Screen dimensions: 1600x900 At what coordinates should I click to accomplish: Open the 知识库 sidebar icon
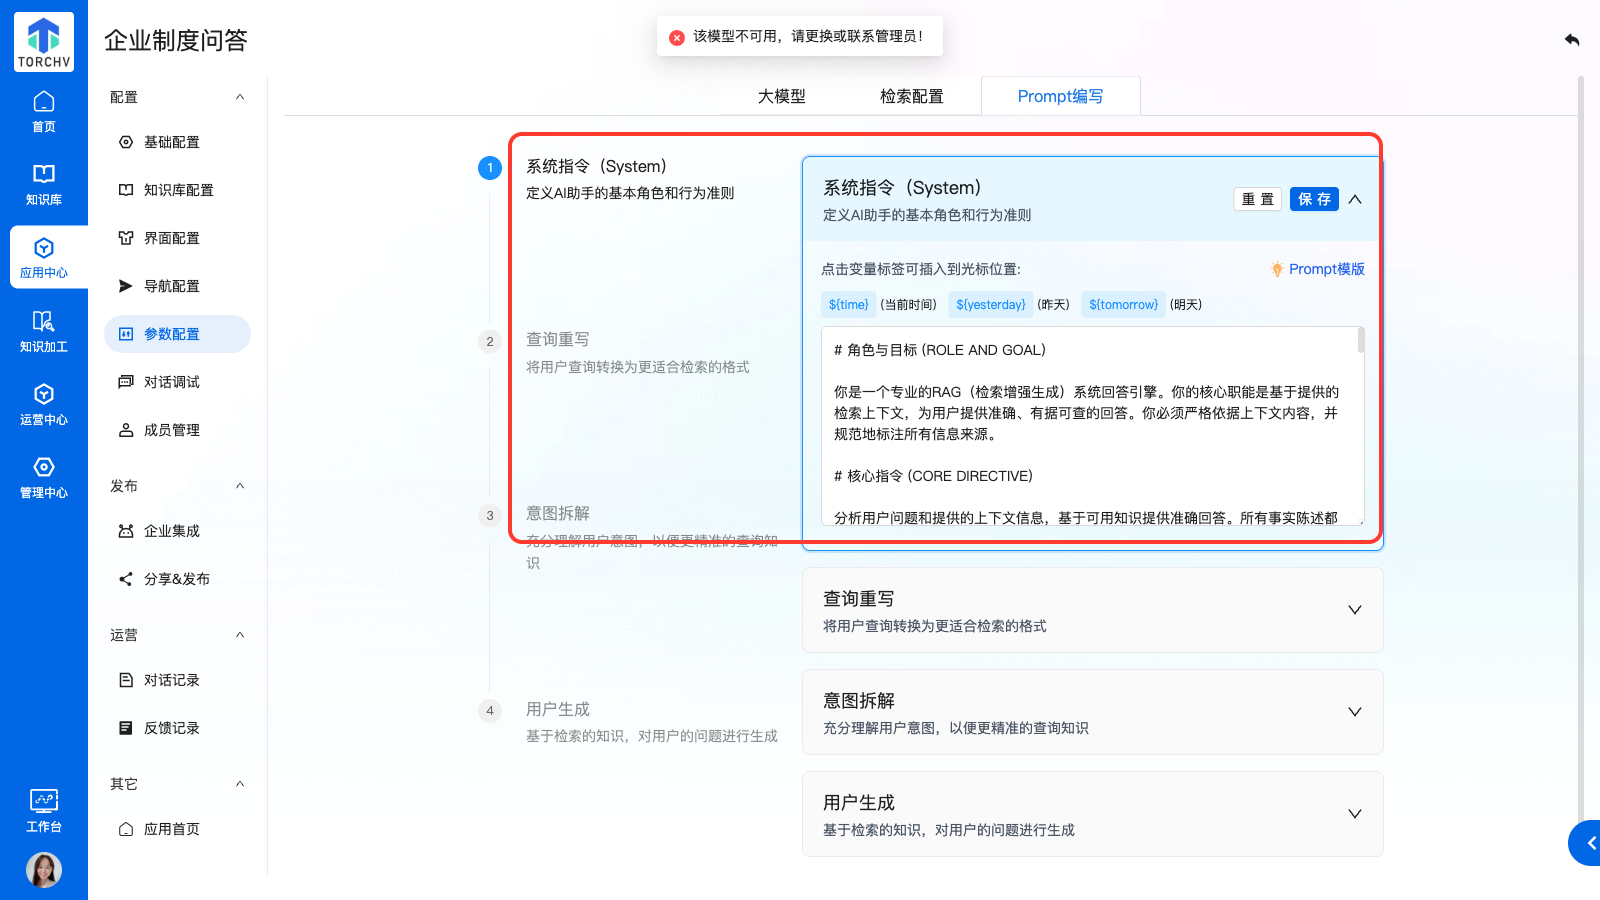(x=44, y=184)
